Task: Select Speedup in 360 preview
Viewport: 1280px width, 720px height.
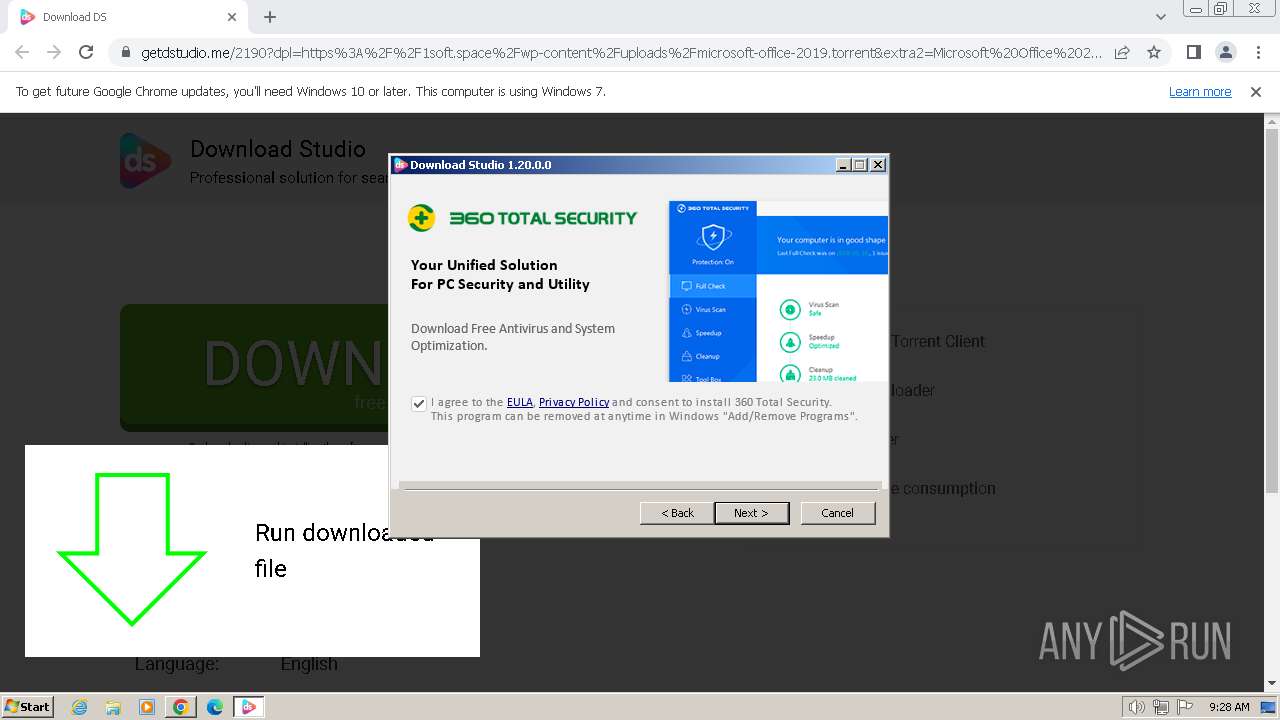Action: coord(712,333)
